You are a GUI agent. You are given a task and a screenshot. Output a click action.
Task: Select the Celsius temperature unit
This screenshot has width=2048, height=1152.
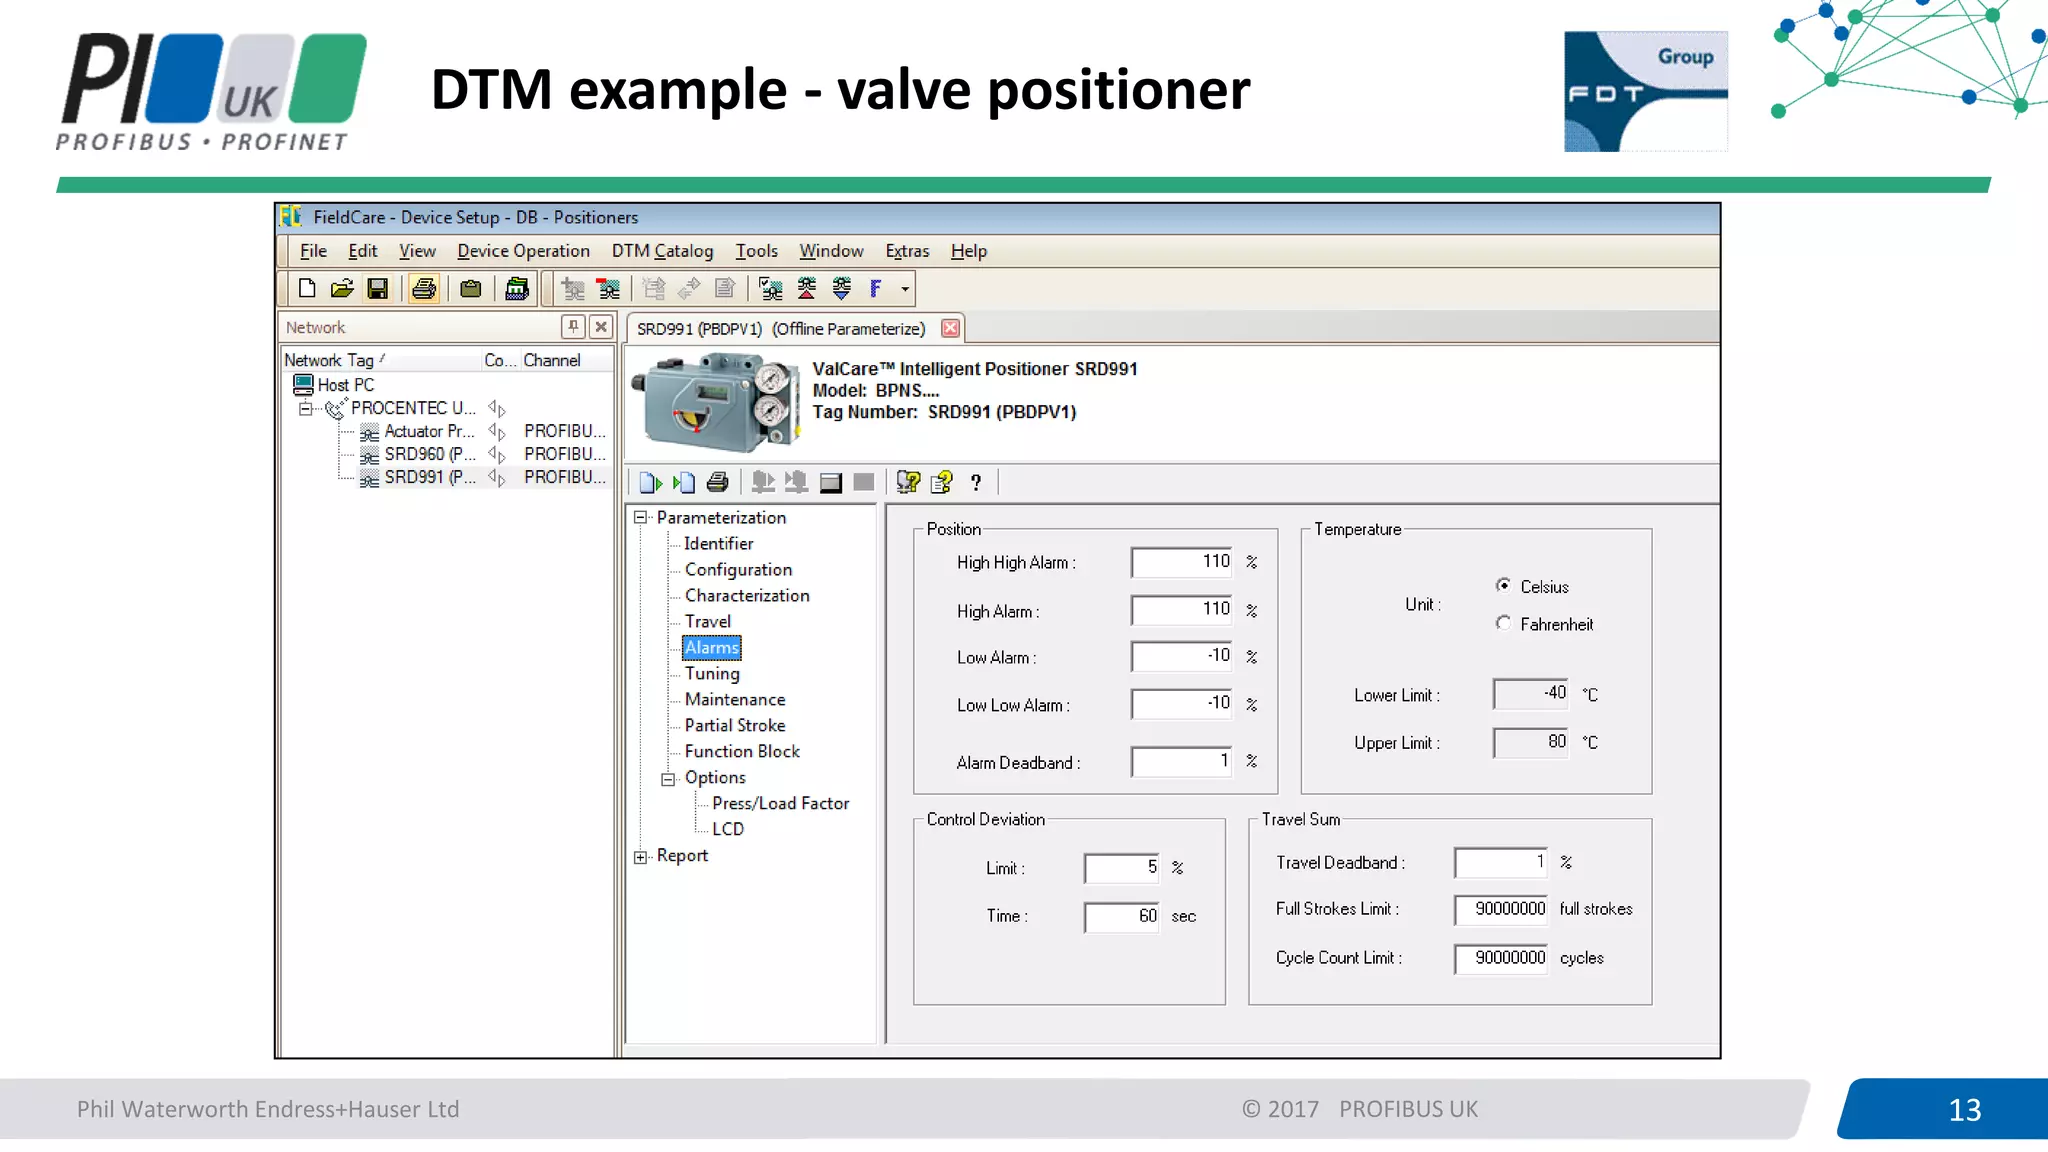[x=1503, y=585]
